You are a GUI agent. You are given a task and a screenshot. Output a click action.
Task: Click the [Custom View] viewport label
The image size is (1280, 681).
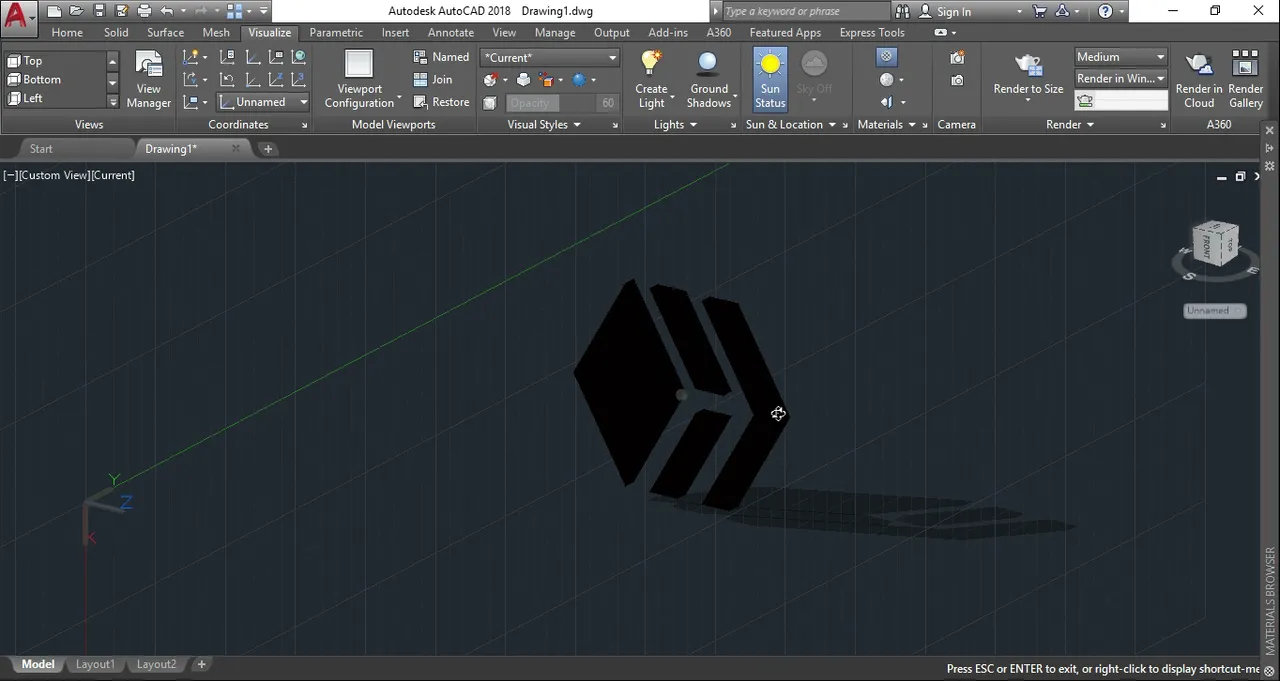[x=53, y=175]
